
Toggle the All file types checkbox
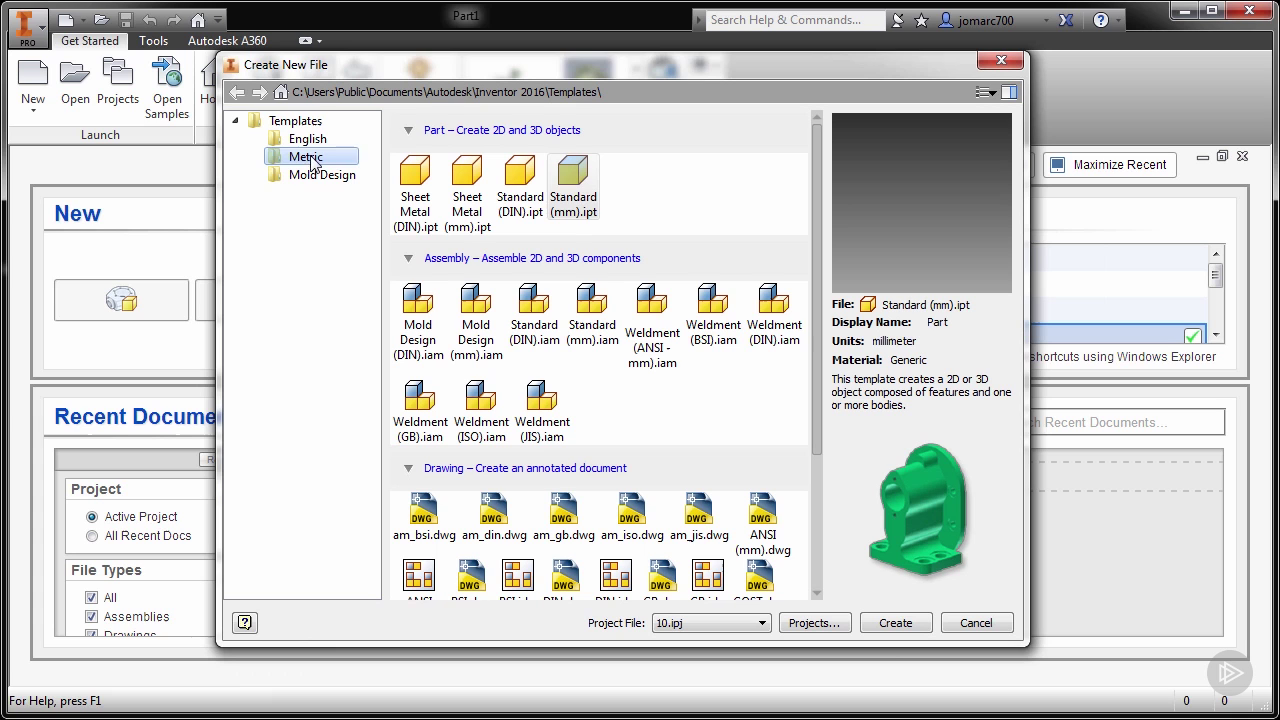92,598
